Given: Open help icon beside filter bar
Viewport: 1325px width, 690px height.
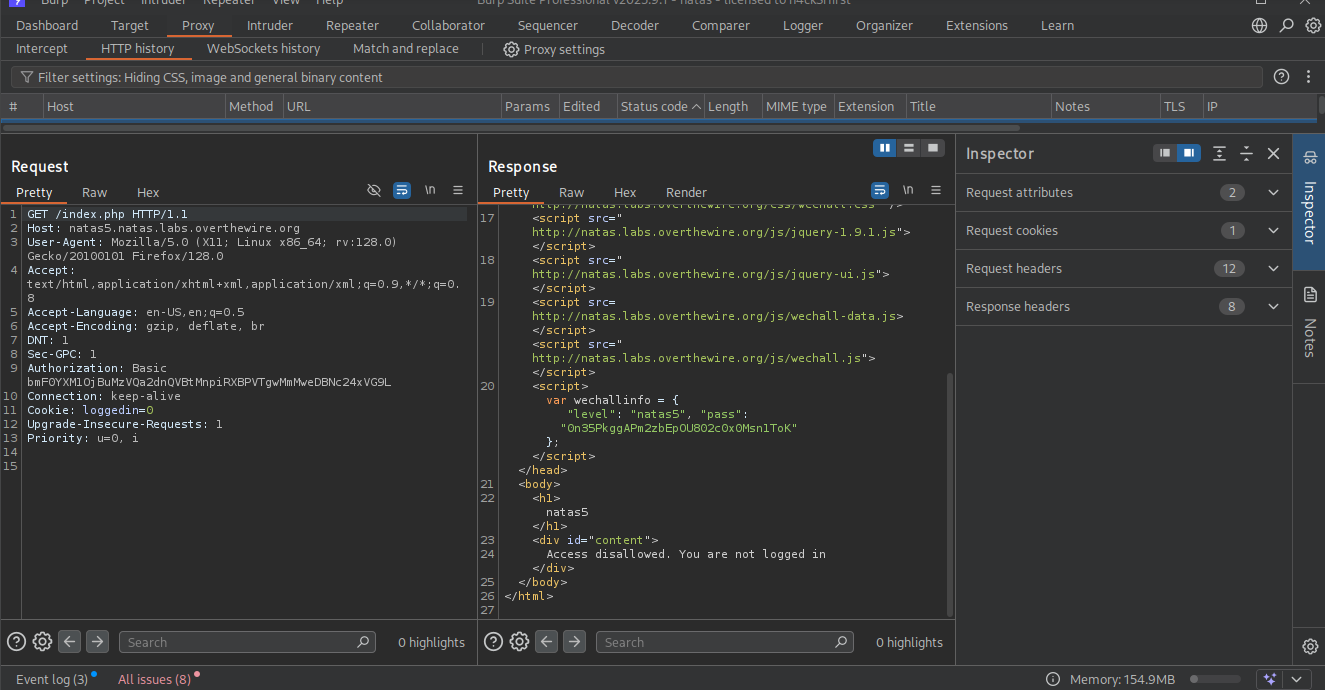Looking at the screenshot, I should tap(1281, 77).
